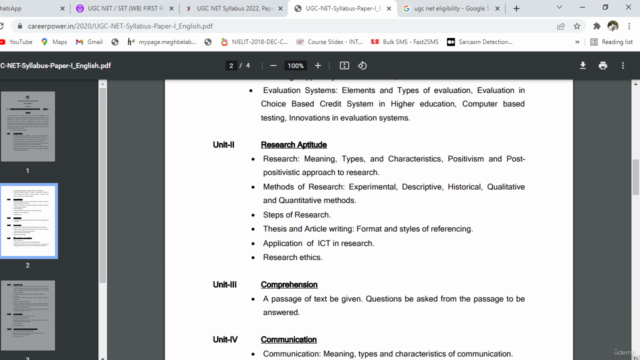Click the page number input field
Image resolution: width=640 pixels, height=360 pixels.
point(231,66)
